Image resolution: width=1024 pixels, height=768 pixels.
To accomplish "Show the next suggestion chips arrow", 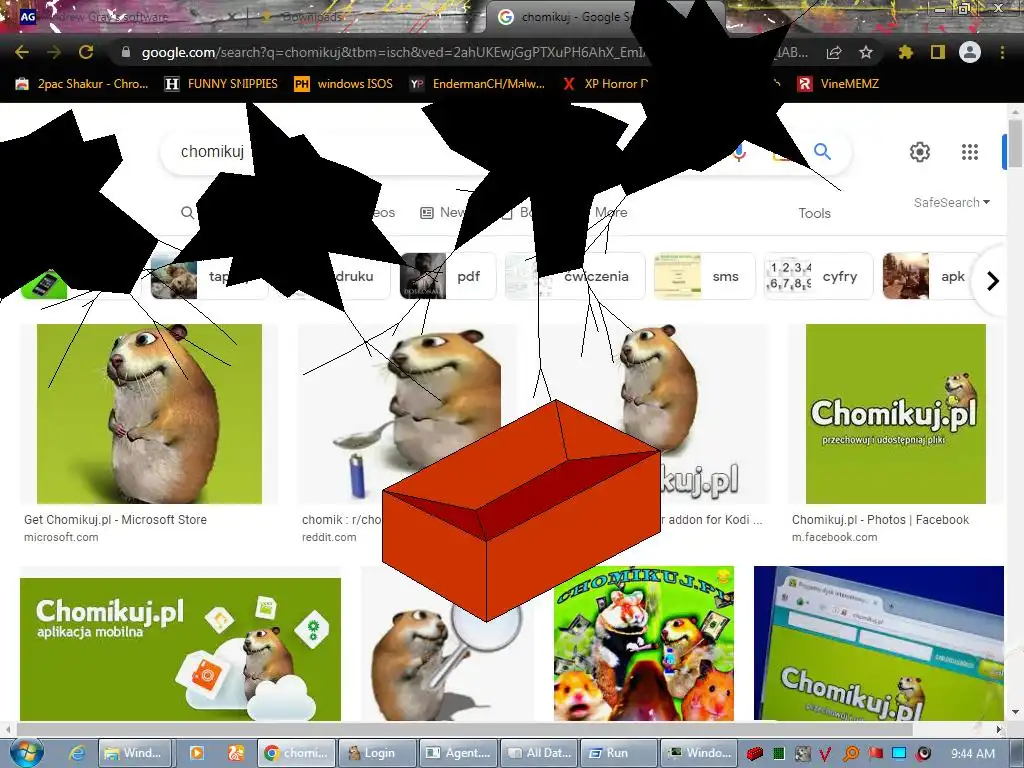I will (993, 281).
